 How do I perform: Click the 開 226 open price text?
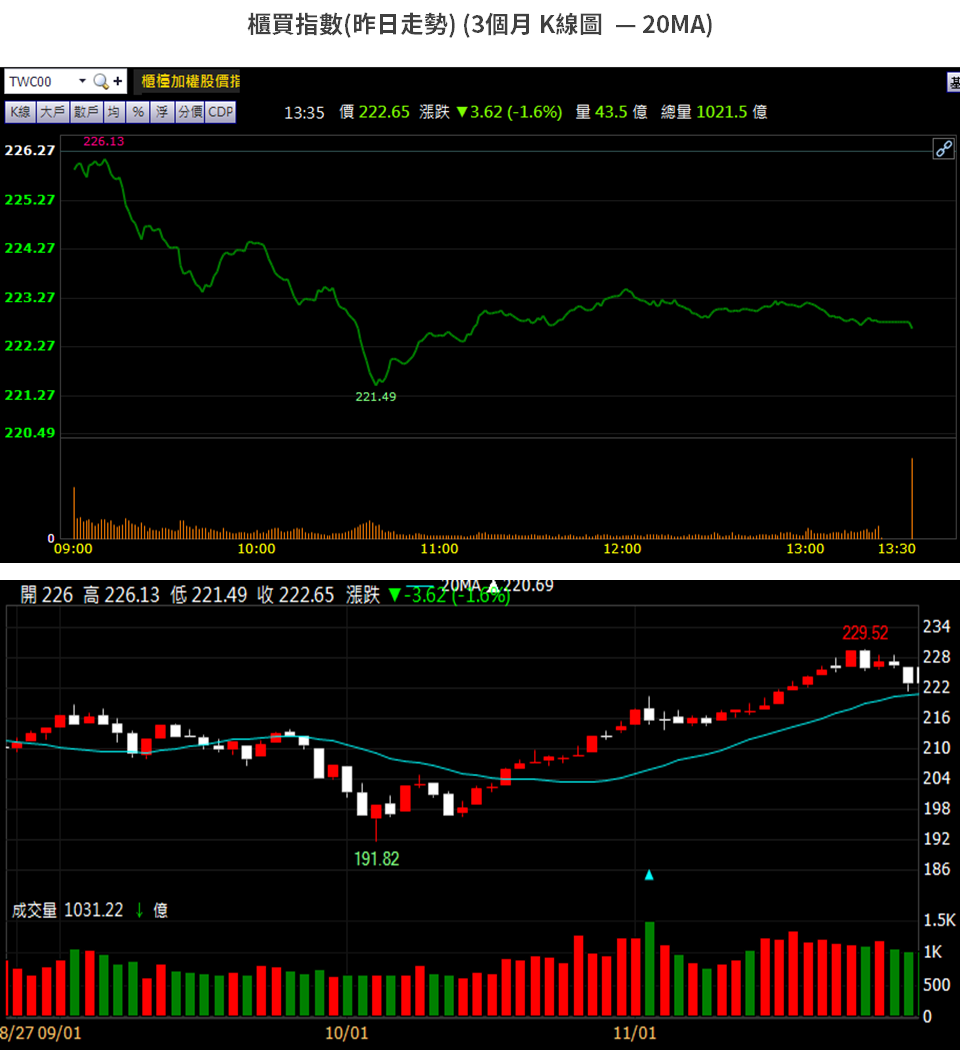(46, 595)
